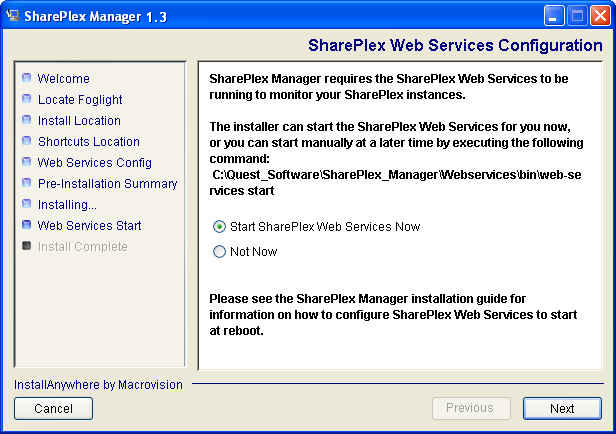Click the Web Services Config step label
This screenshot has height=434, width=616.
(95, 163)
